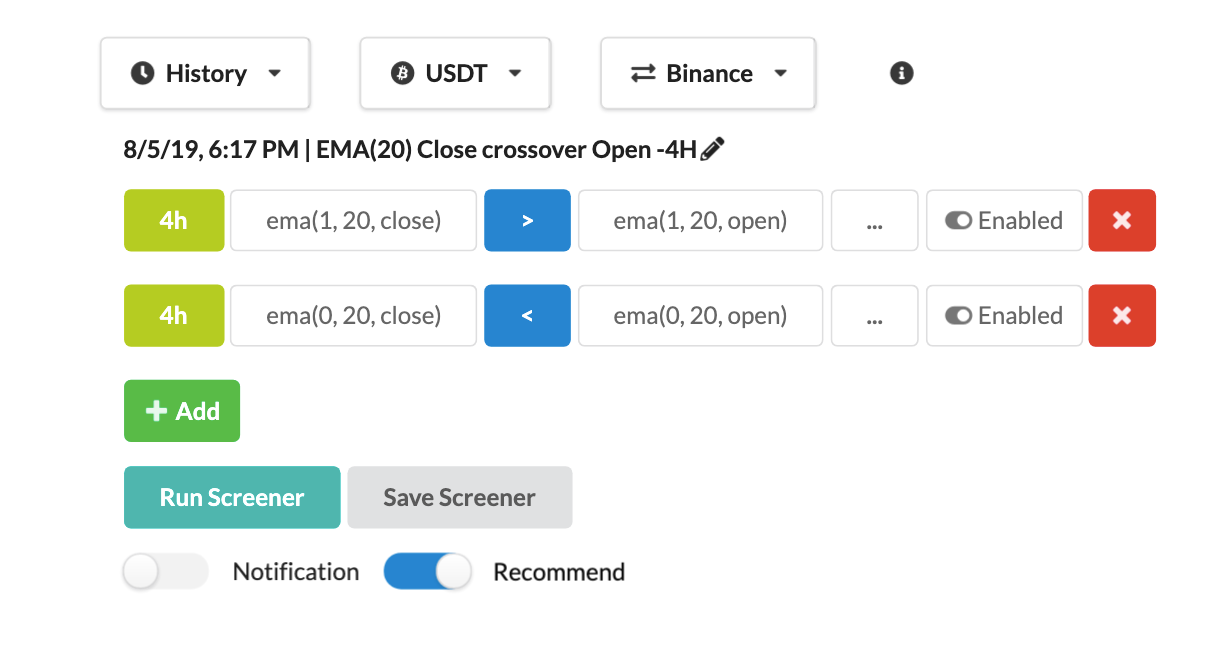Select the ema(1, 20, close) input field

352,220
